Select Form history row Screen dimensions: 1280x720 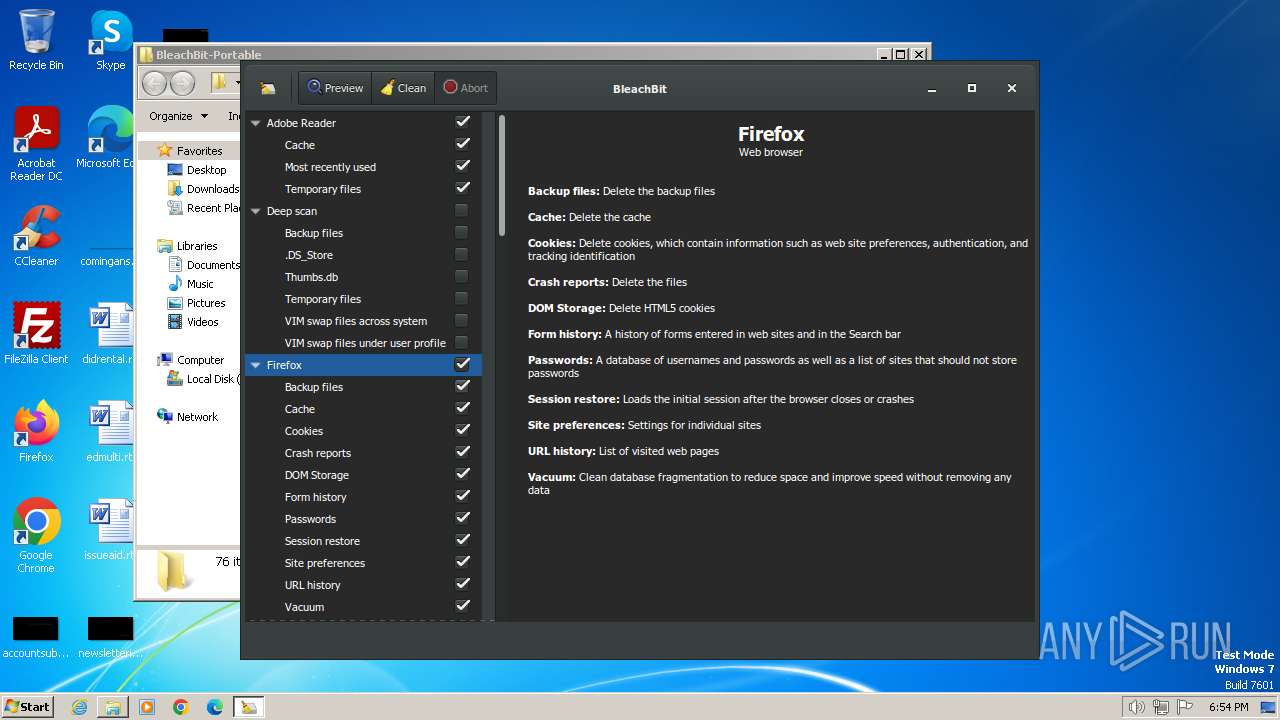(363, 497)
